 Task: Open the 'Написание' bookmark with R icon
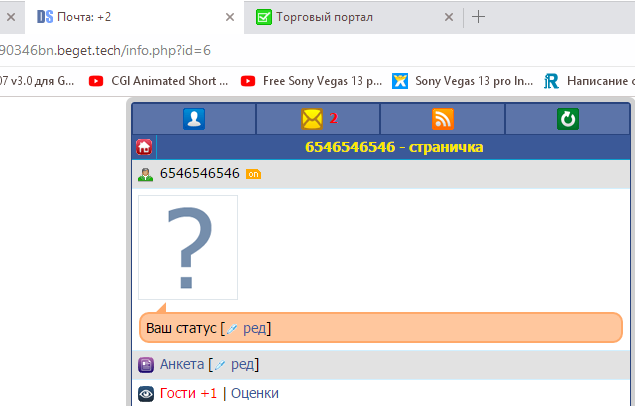(589, 81)
